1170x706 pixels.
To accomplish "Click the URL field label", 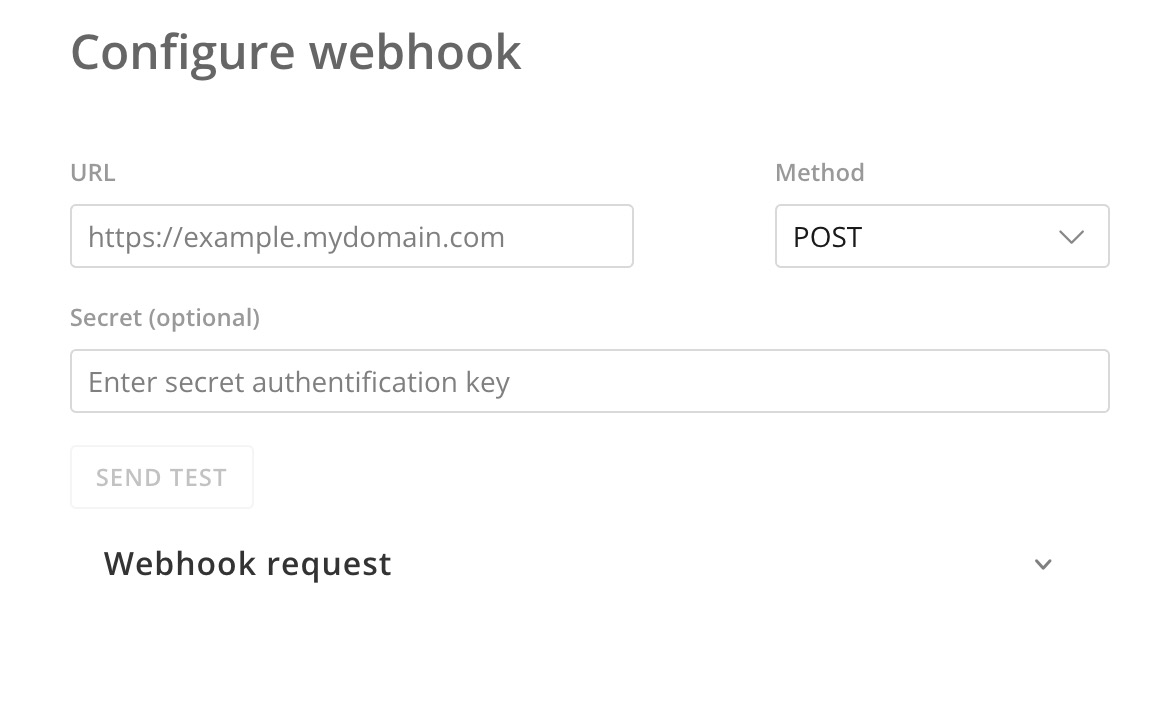I will [93, 172].
